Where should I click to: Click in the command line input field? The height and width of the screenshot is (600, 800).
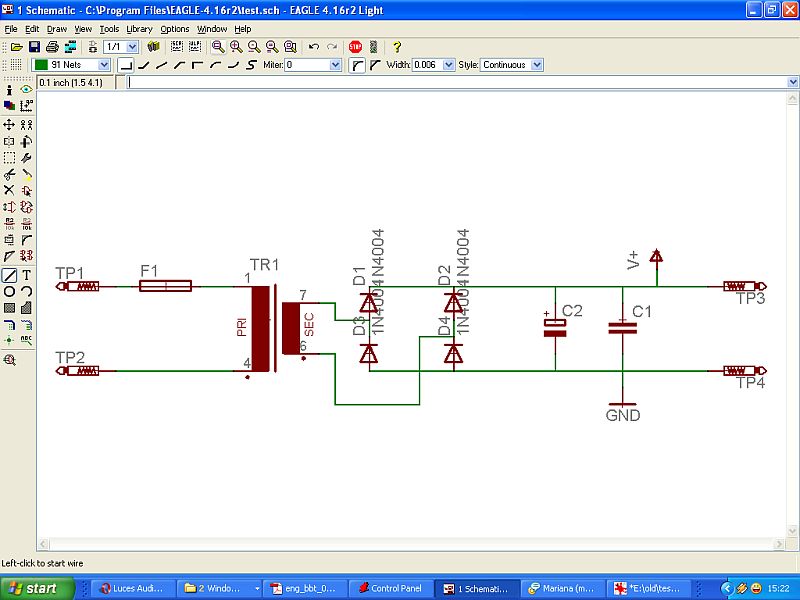(457, 82)
